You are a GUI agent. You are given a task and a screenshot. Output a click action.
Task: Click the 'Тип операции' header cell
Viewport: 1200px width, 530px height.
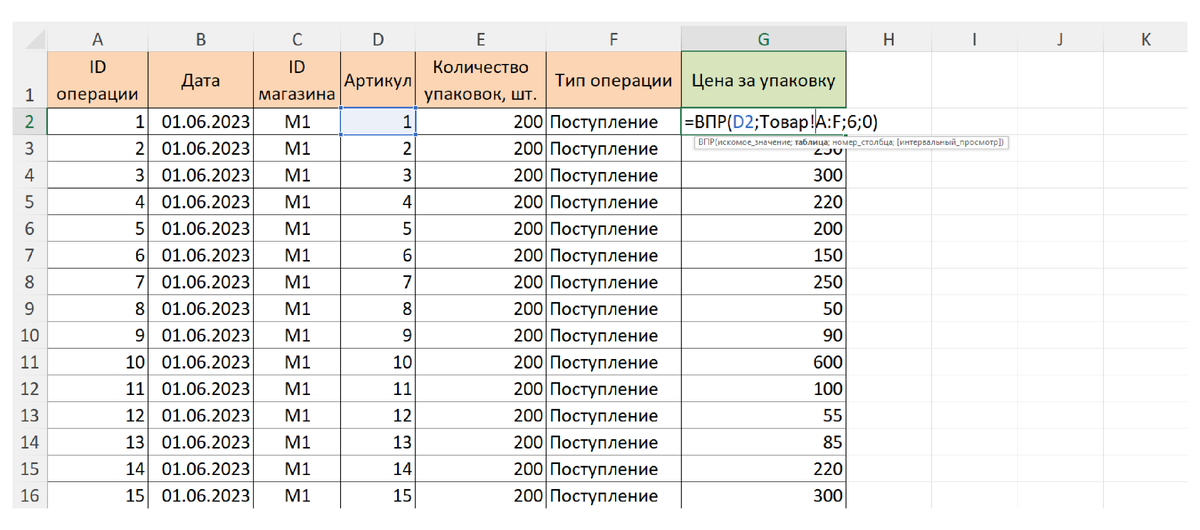pos(613,79)
